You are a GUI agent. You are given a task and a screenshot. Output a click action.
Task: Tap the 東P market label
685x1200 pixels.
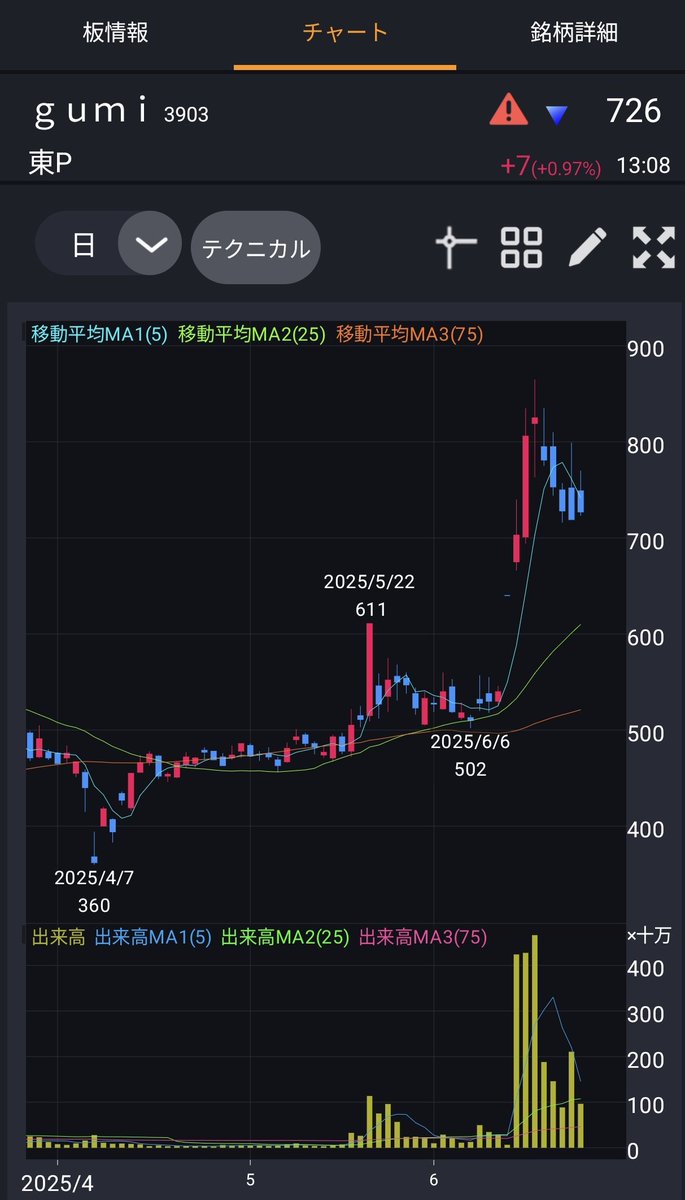point(50,164)
